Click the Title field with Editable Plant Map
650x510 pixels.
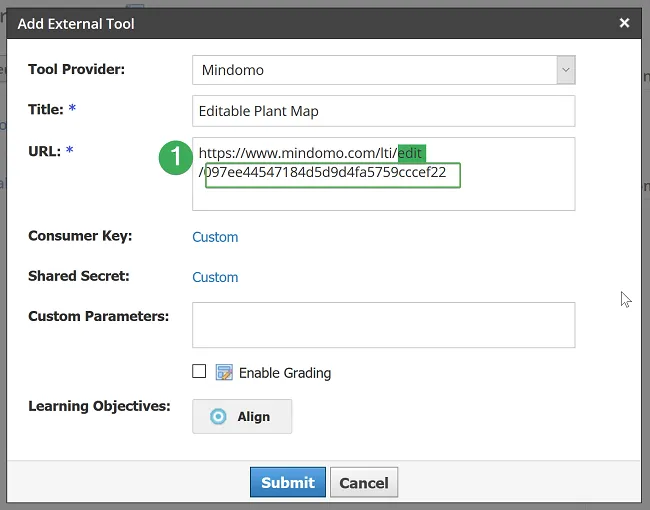point(383,111)
